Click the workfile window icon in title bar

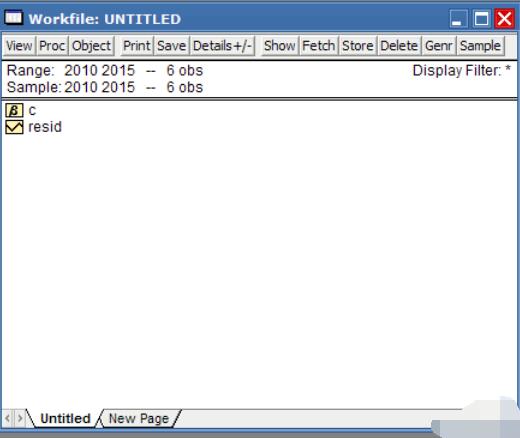14,18
